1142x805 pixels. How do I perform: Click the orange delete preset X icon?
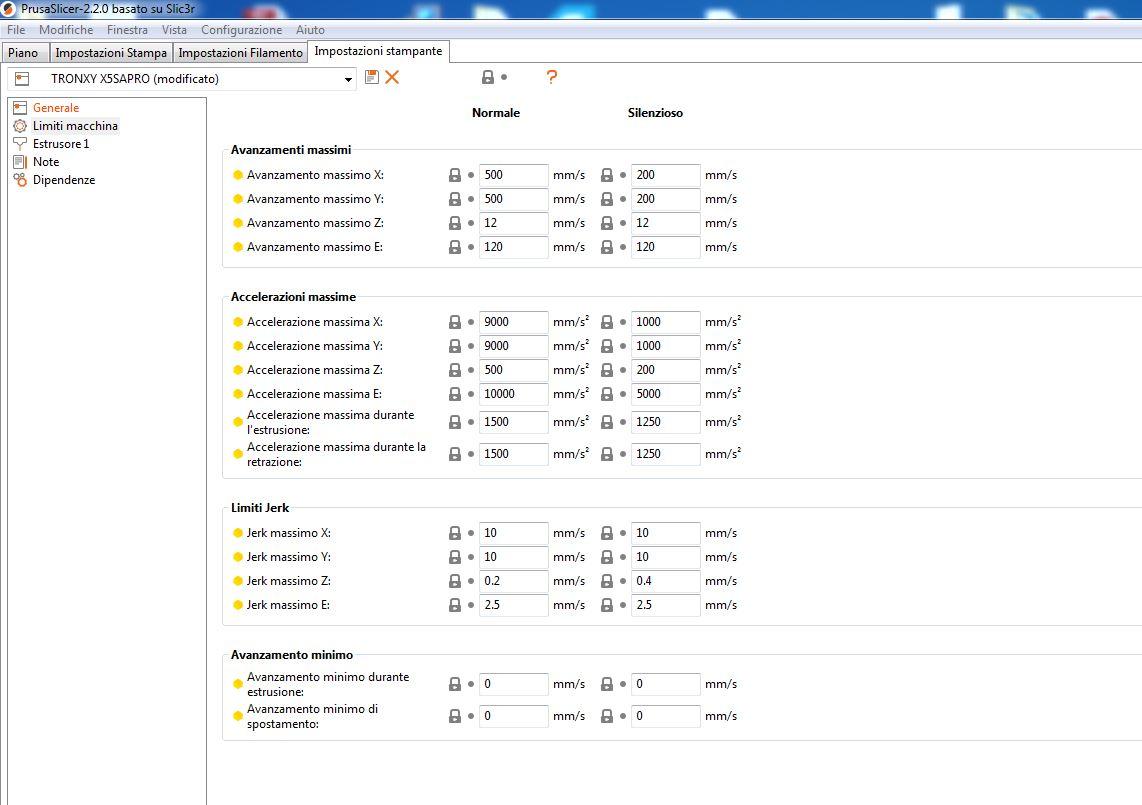(392, 77)
